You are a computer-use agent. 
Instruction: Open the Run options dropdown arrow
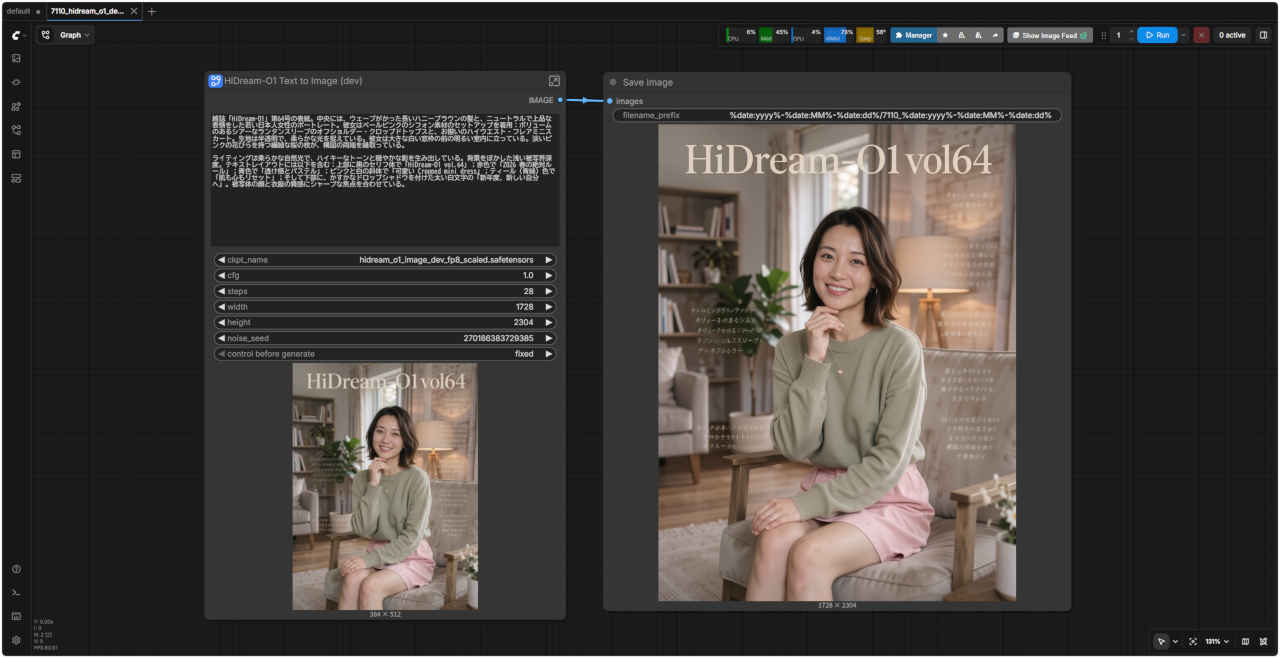1184,35
